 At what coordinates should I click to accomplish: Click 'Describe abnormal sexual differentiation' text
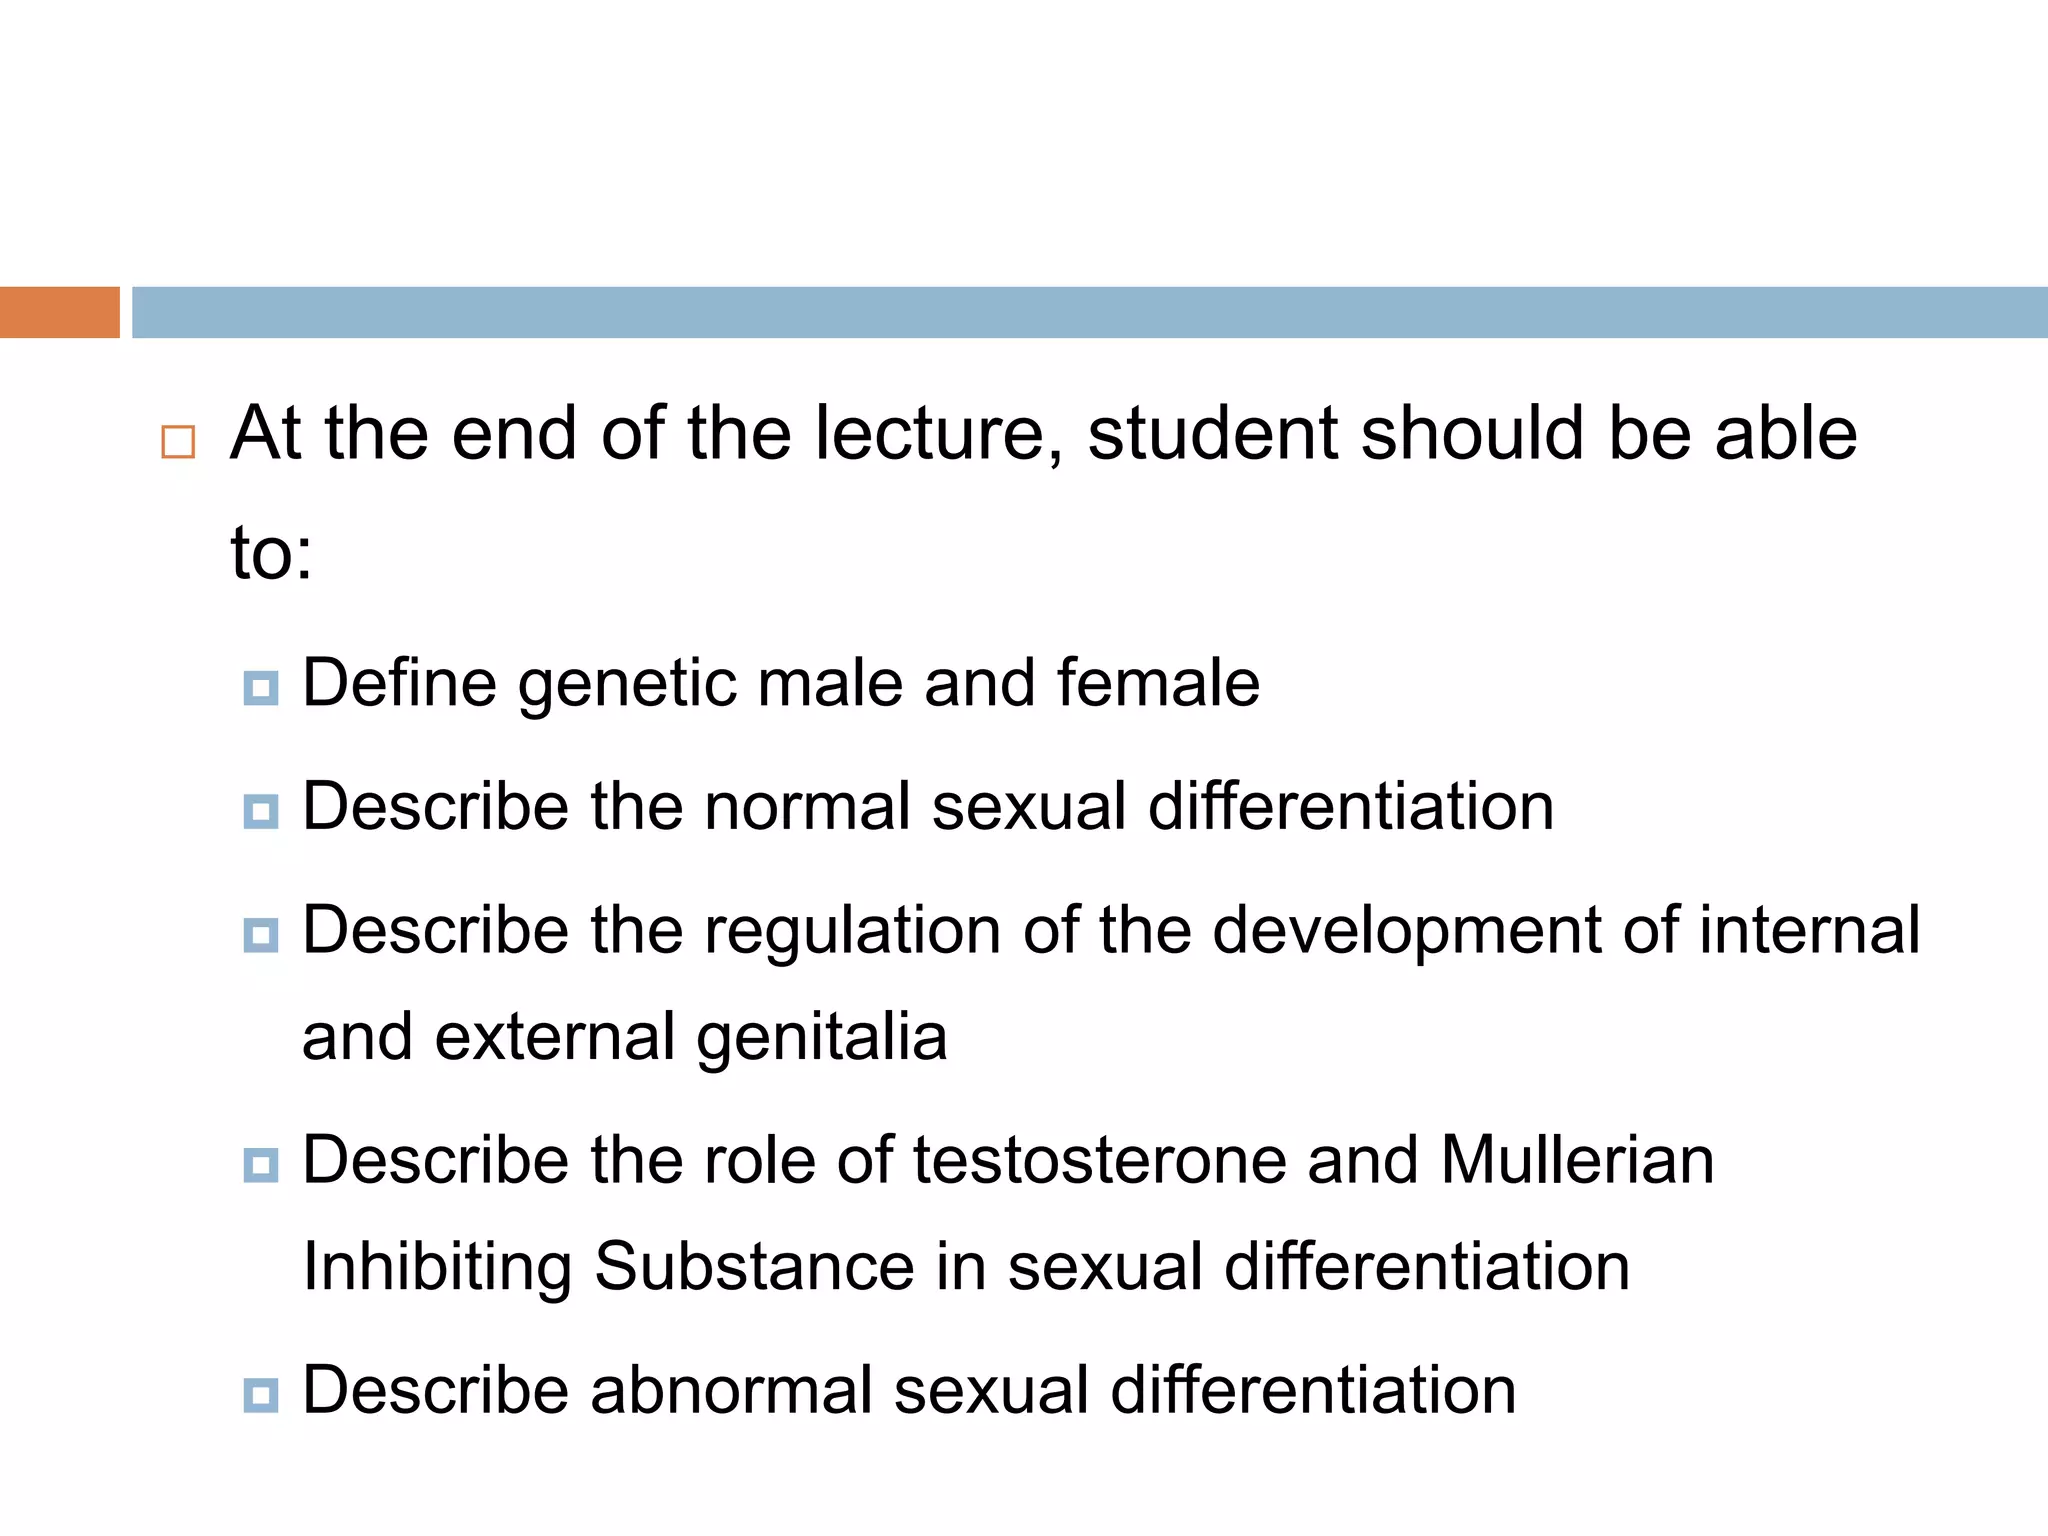tap(908, 1390)
